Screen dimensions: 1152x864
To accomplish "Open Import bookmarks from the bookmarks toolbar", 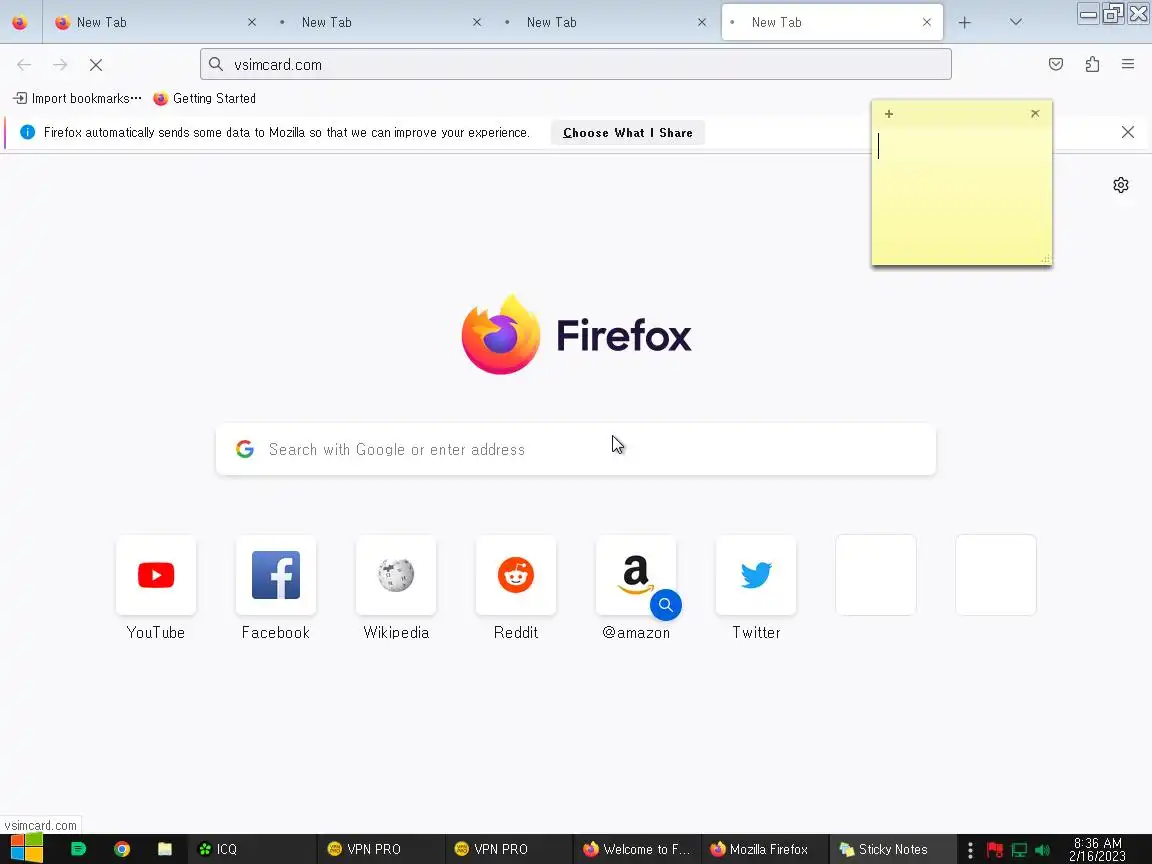I will tap(77, 98).
